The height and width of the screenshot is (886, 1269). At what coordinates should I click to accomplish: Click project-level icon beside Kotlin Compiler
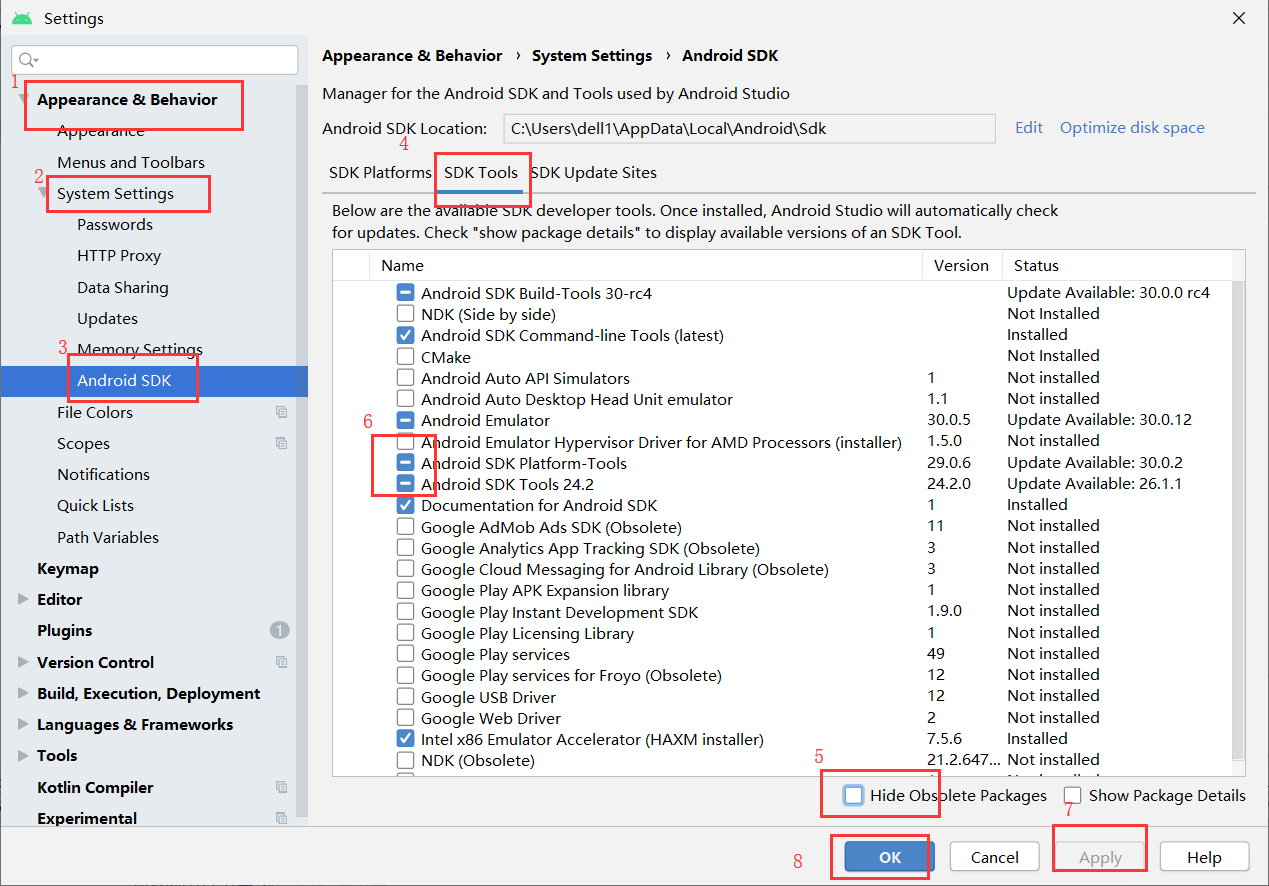click(281, 787)
